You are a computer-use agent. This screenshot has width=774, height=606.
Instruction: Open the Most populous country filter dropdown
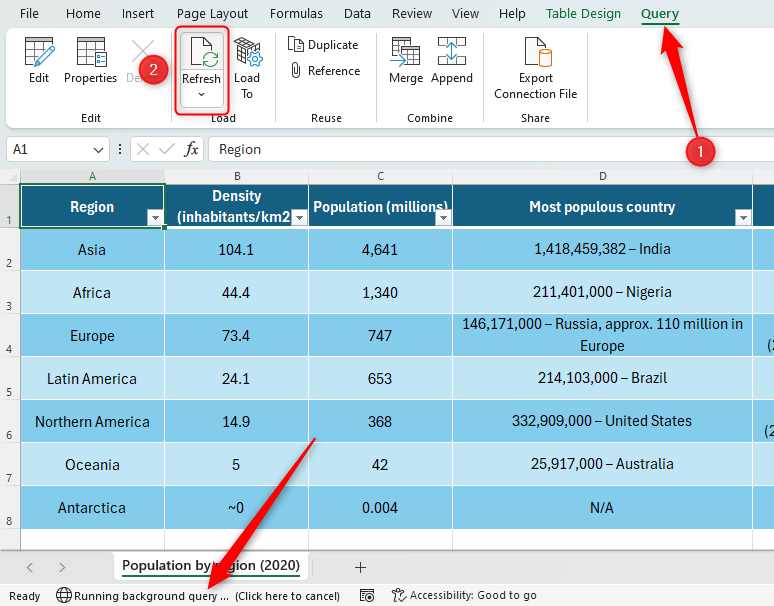743,218
